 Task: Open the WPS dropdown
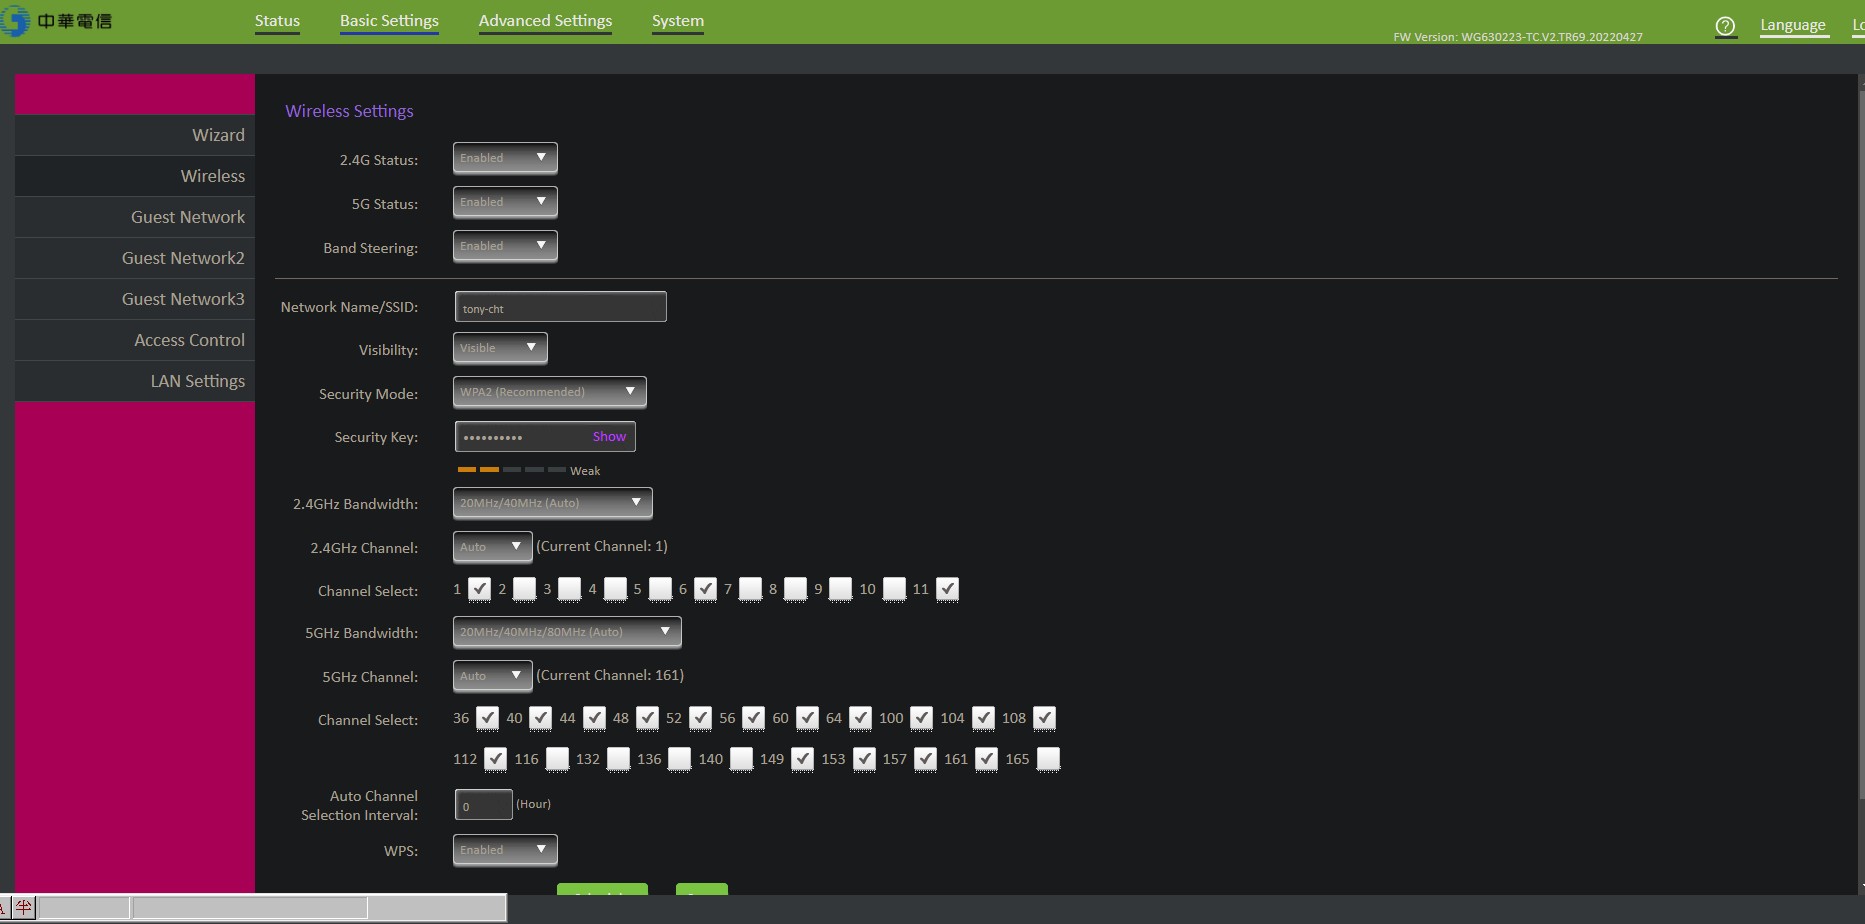tap(505, 850)
